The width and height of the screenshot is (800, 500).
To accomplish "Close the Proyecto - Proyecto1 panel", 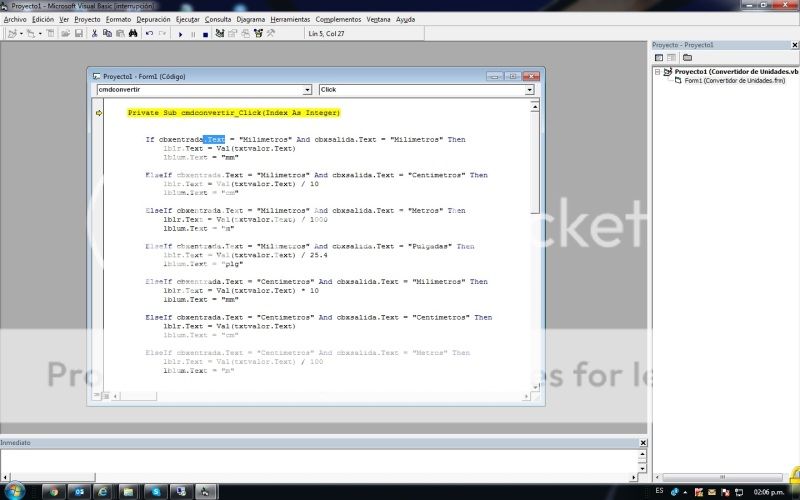I will click(794, 45).
